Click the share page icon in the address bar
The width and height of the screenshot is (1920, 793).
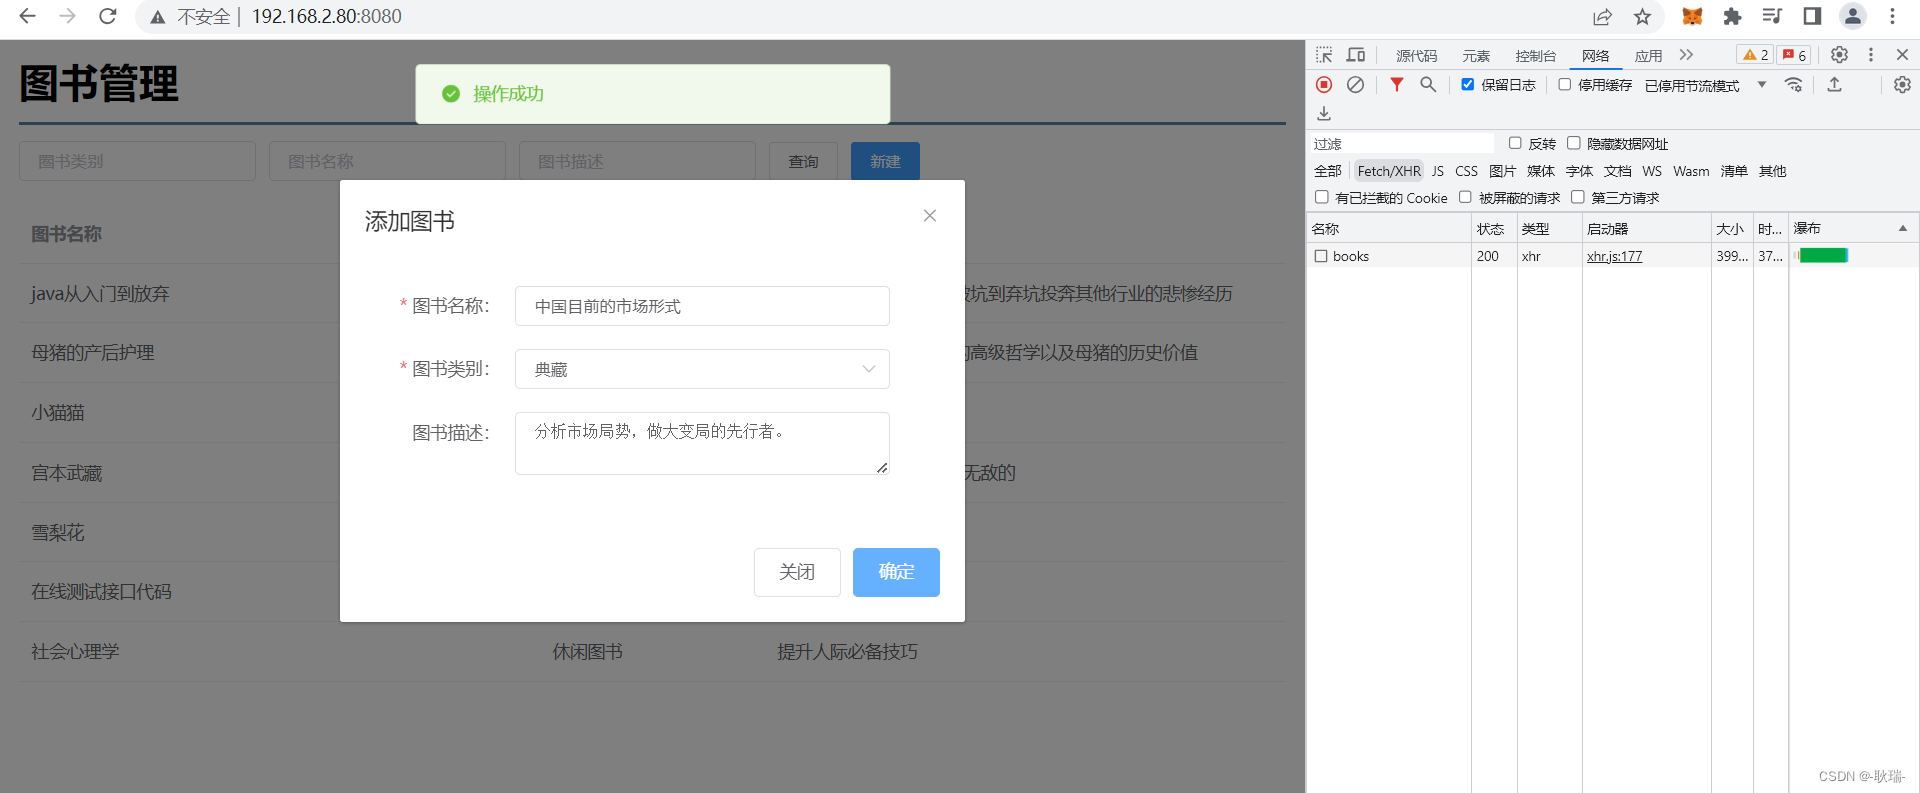coord(1602,17)
